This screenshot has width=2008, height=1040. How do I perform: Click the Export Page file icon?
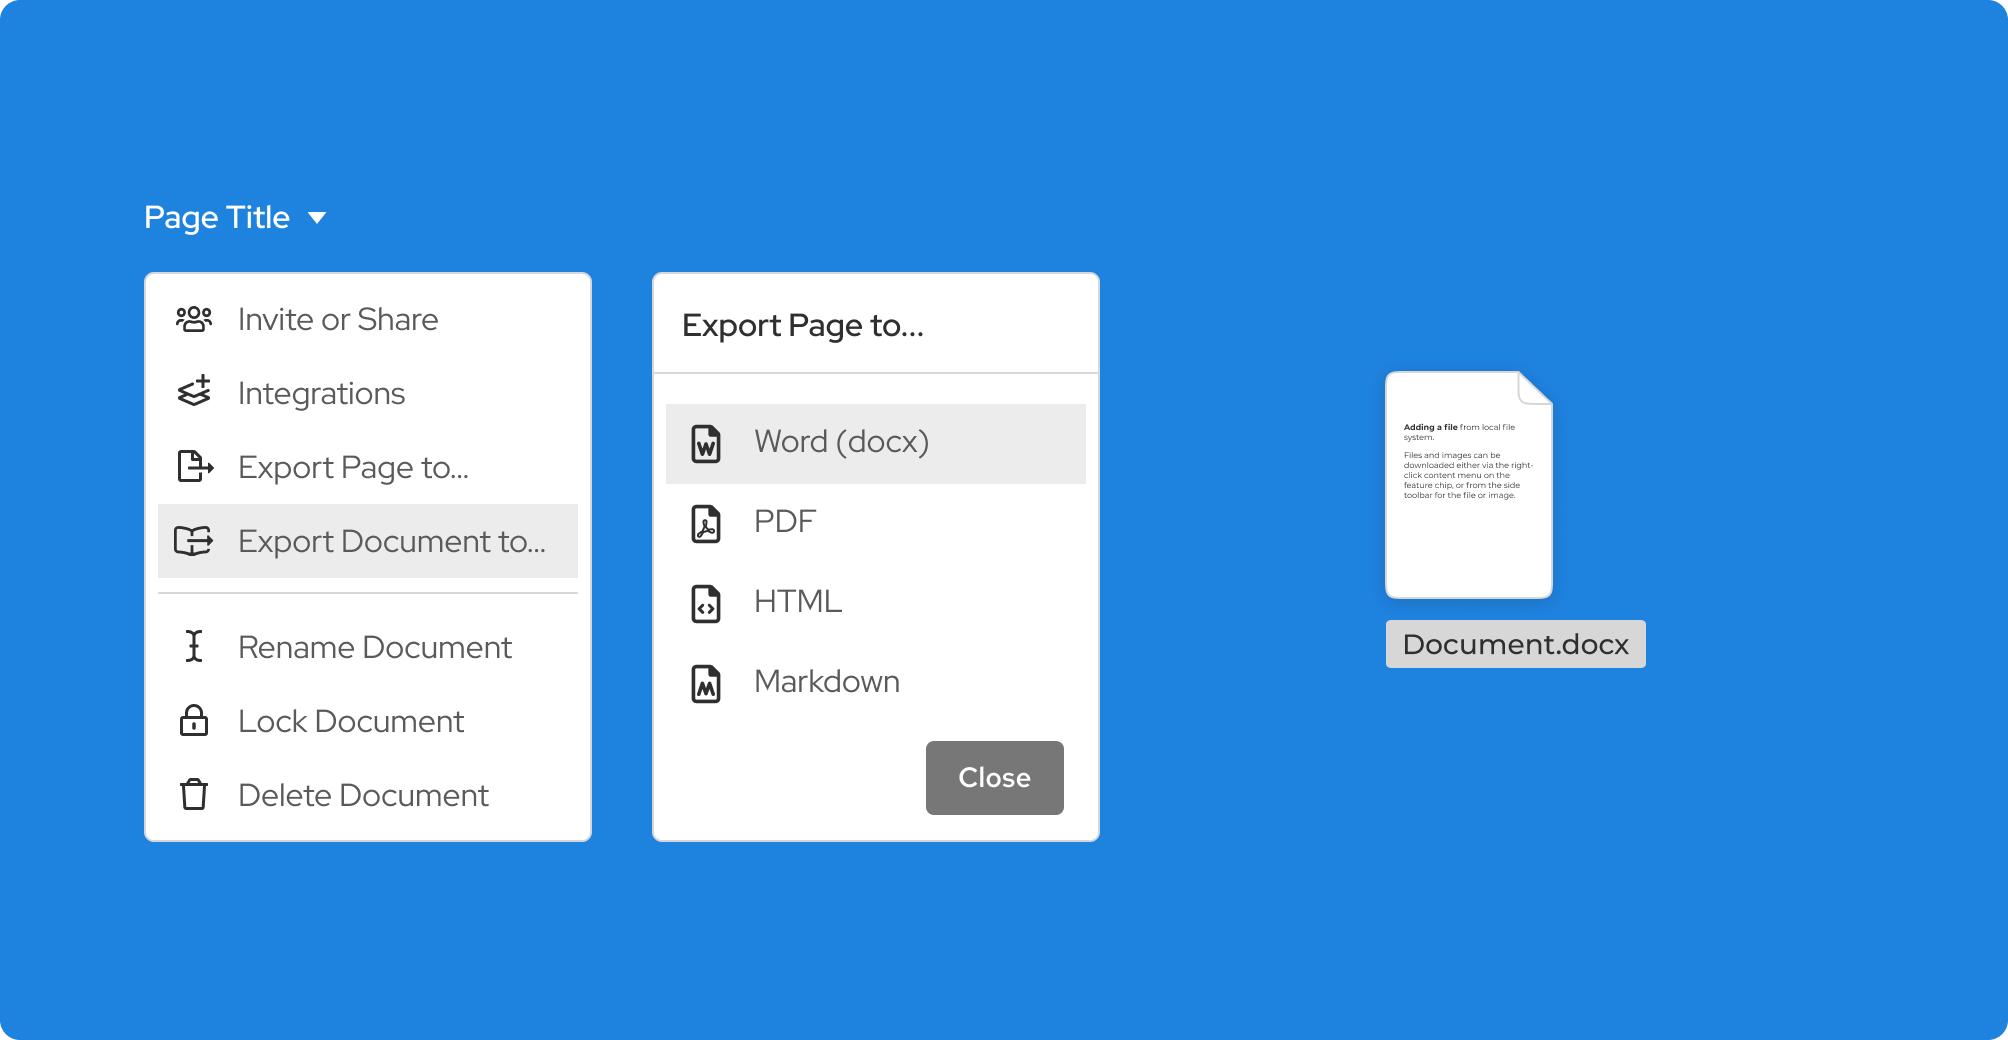click(194, 467)
